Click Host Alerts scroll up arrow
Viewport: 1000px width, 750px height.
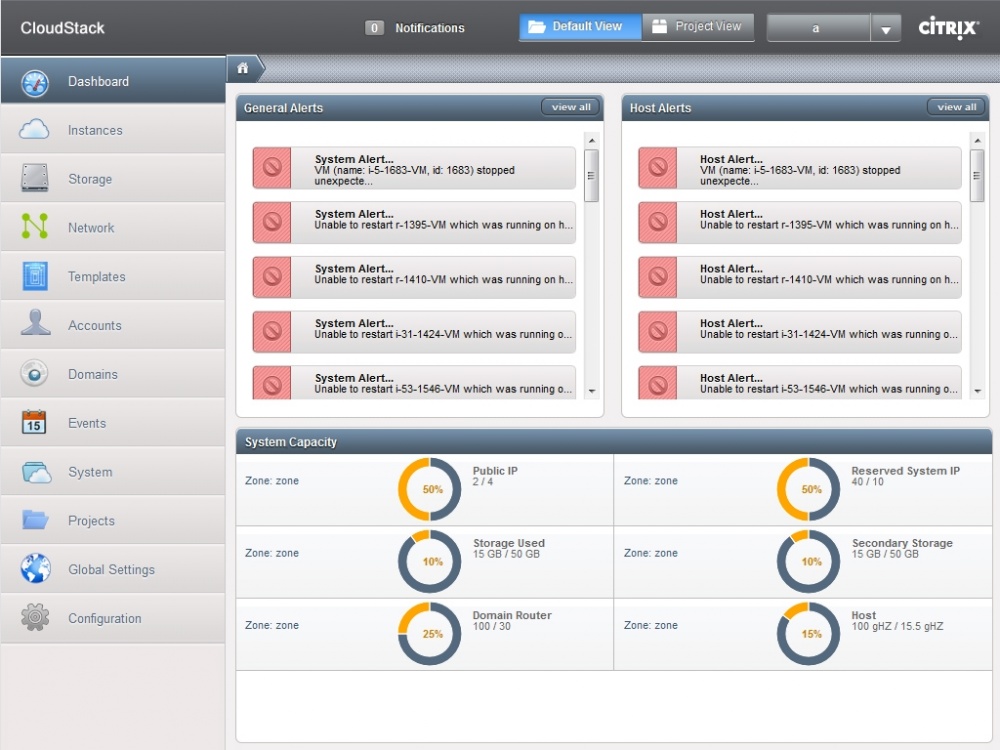tap(978, 140)
